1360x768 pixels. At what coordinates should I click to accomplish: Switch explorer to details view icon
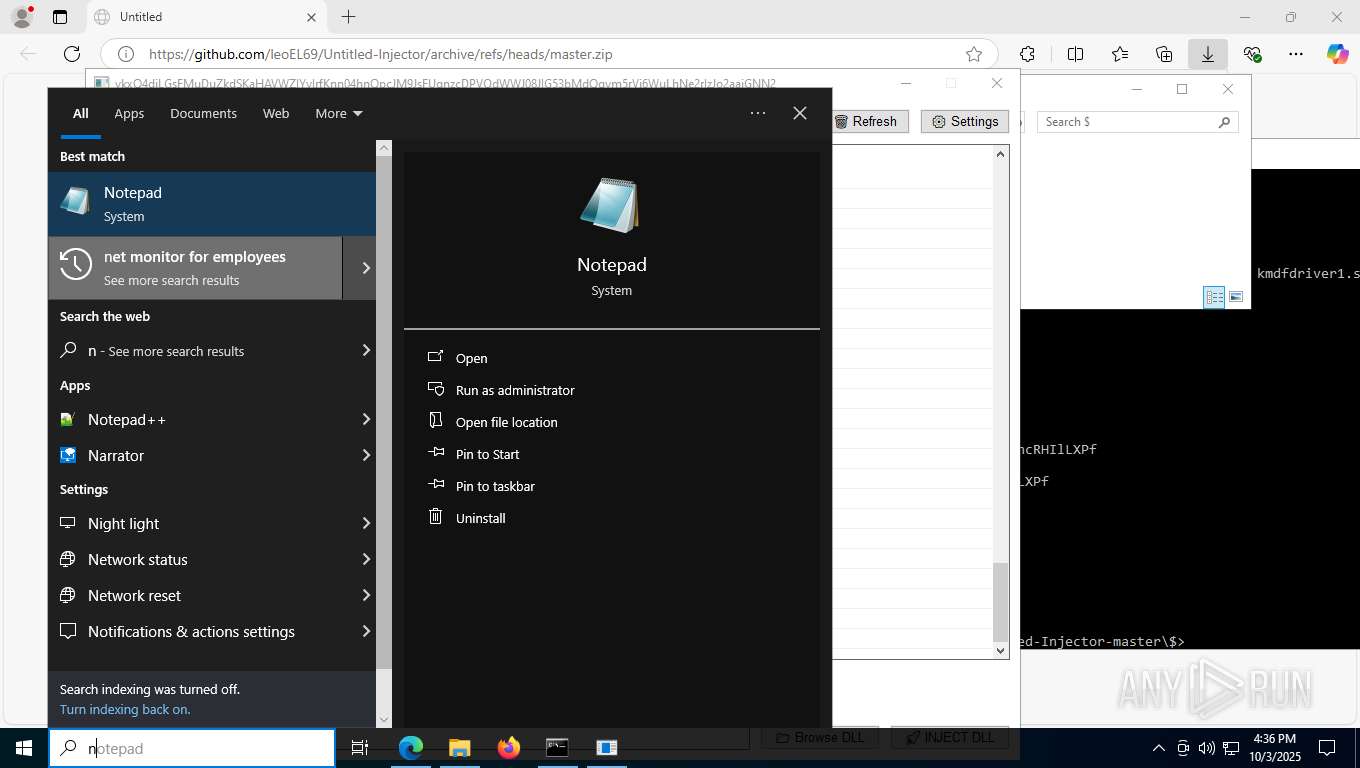pyautogui.click(x=1214, y=297)
